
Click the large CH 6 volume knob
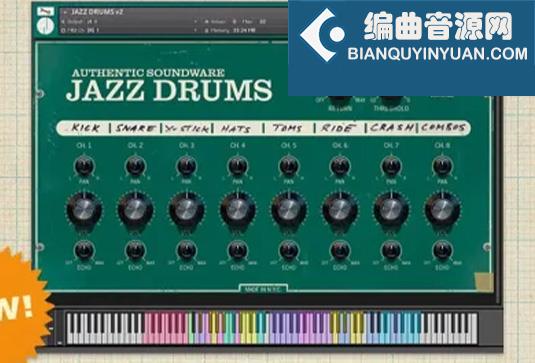[x=340, y=209]
